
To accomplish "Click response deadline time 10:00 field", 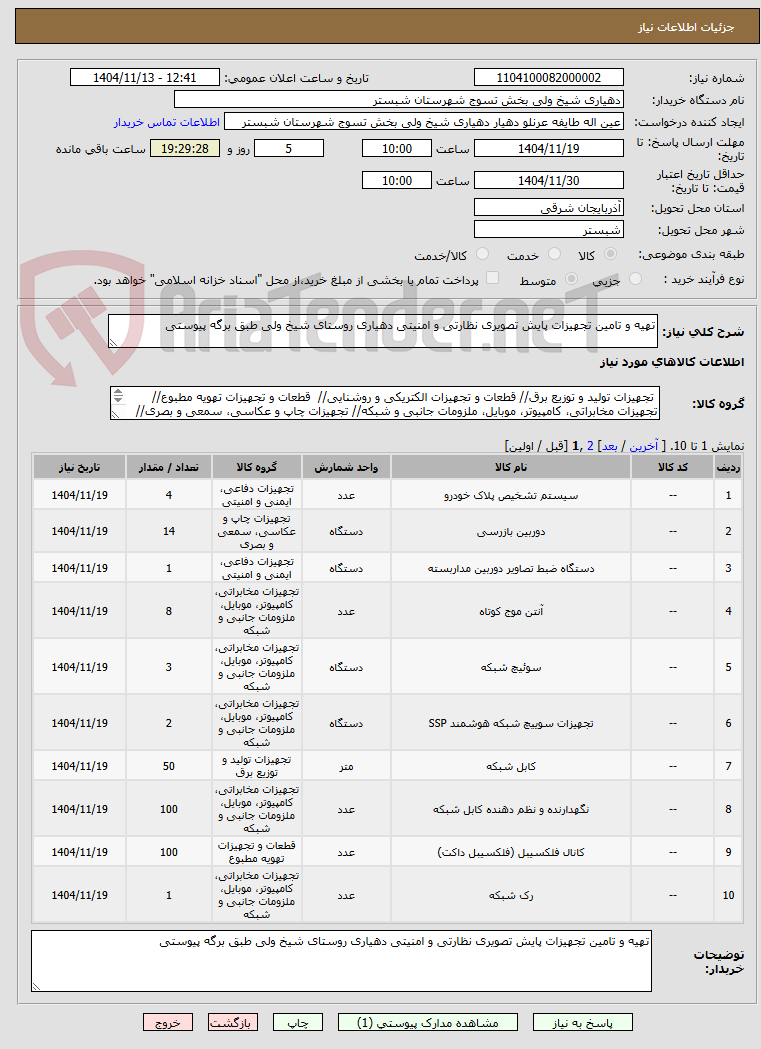I will tap(397, 149).
